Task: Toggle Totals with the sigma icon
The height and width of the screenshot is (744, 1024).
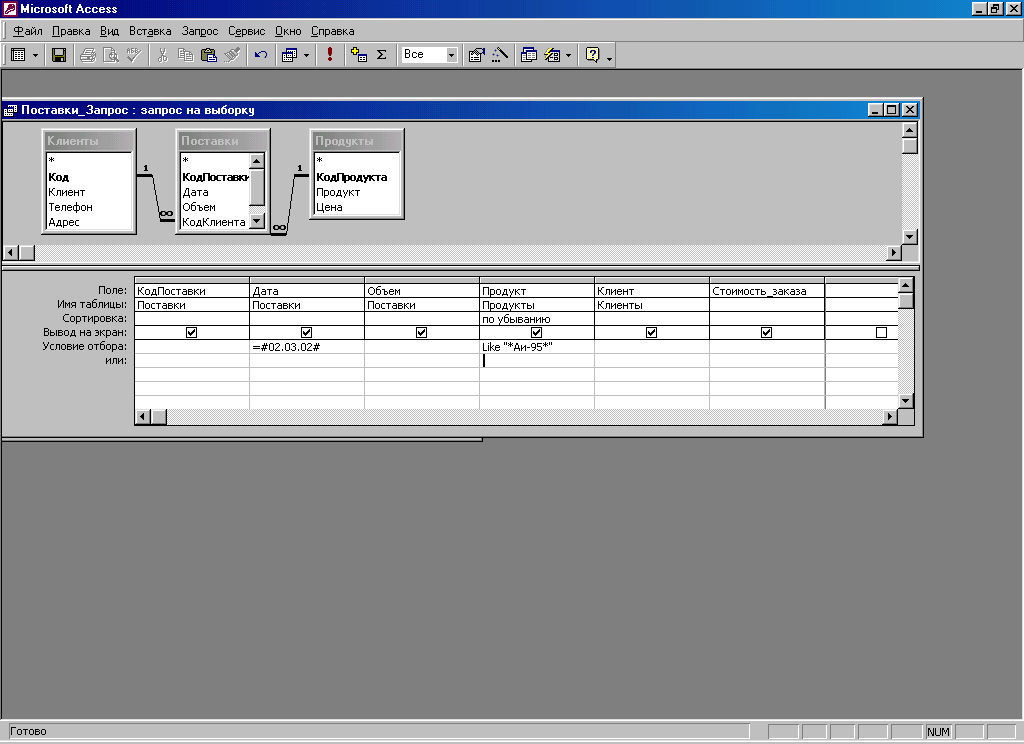Action: [382, 55]
